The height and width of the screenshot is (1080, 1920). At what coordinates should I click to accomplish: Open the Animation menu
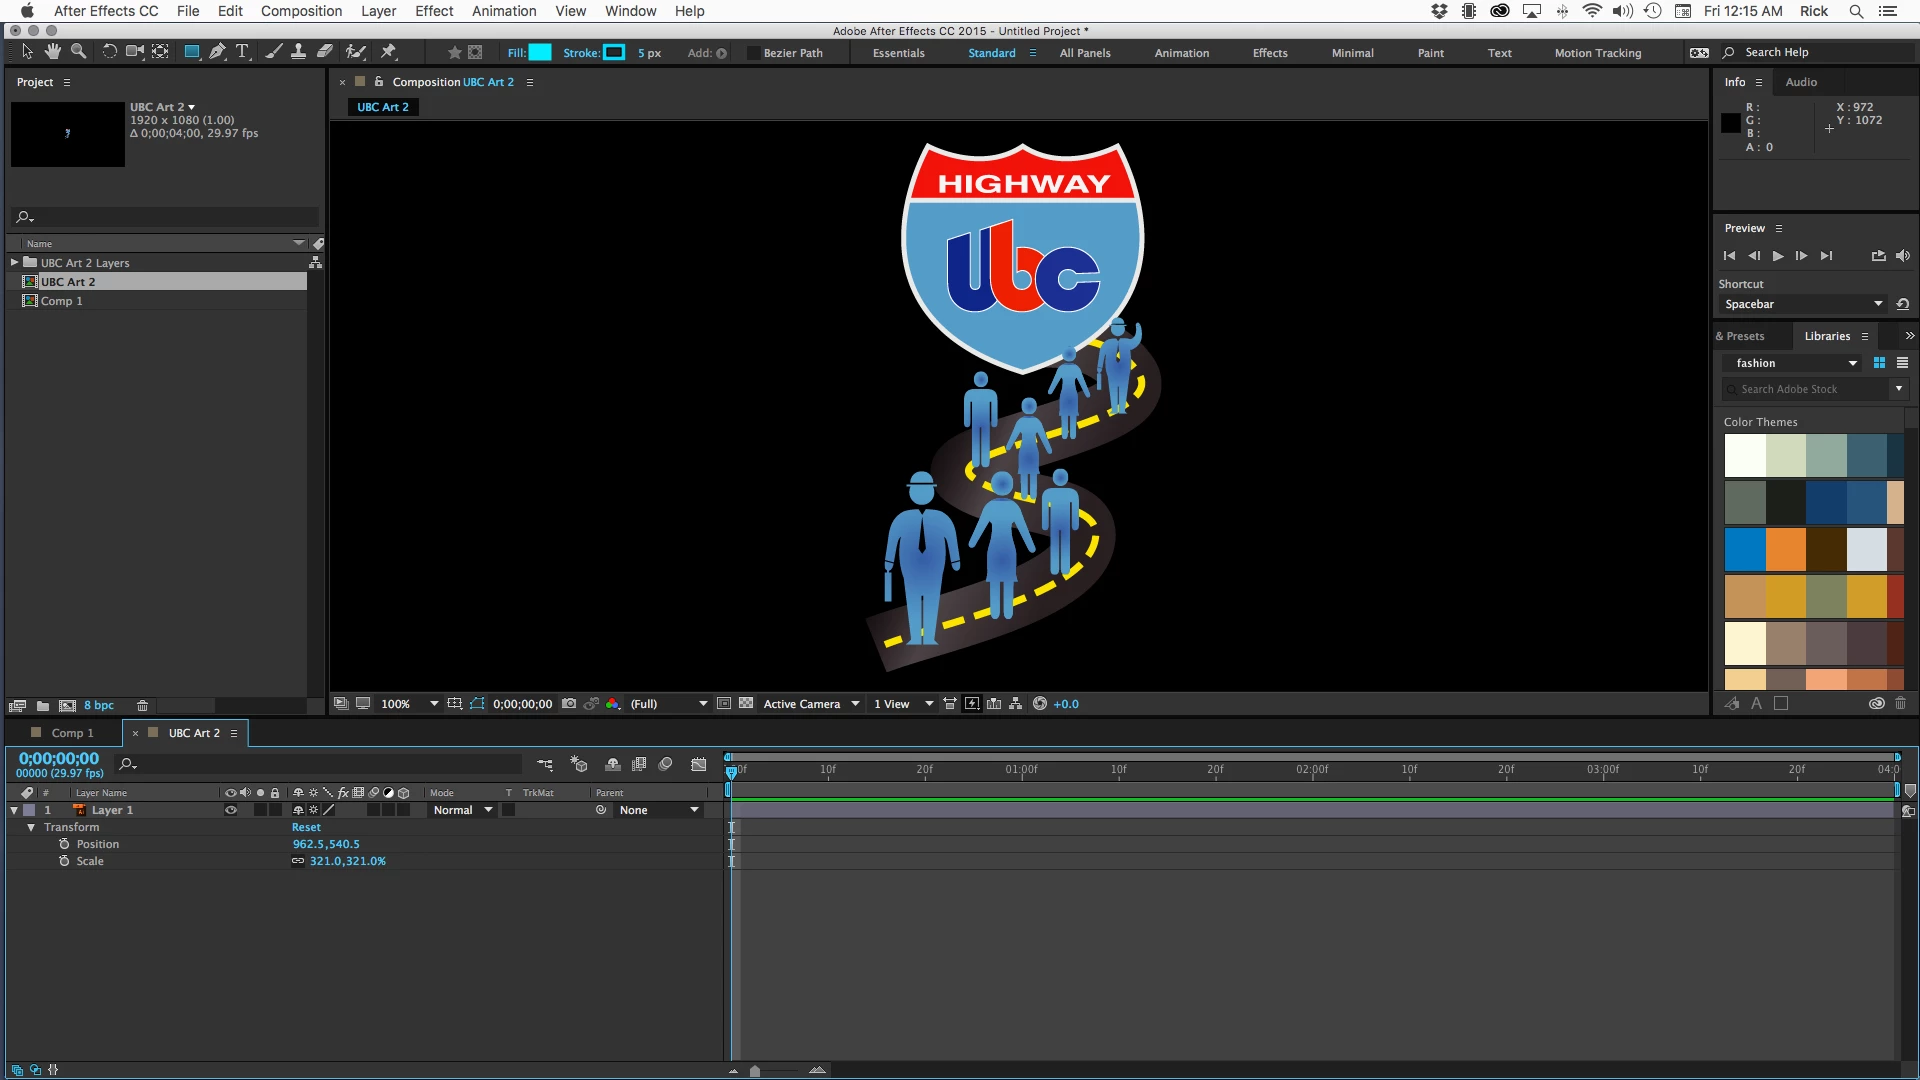click(503, 11)
